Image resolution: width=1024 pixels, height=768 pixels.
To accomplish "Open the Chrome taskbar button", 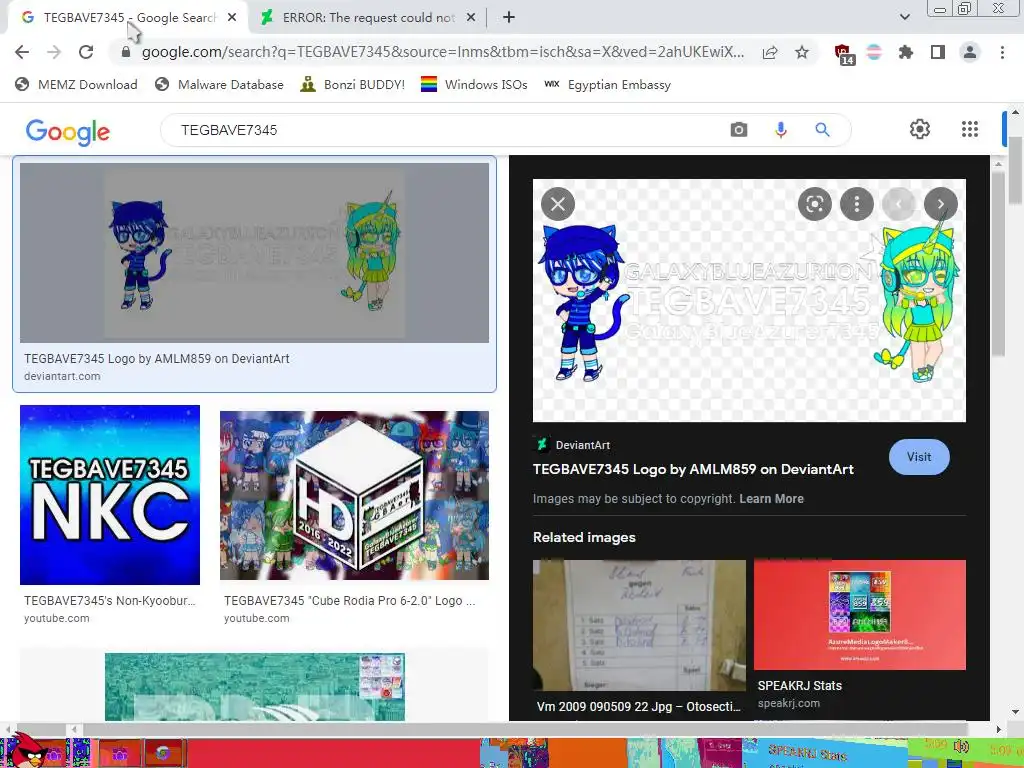I will [x=162, y=754].
